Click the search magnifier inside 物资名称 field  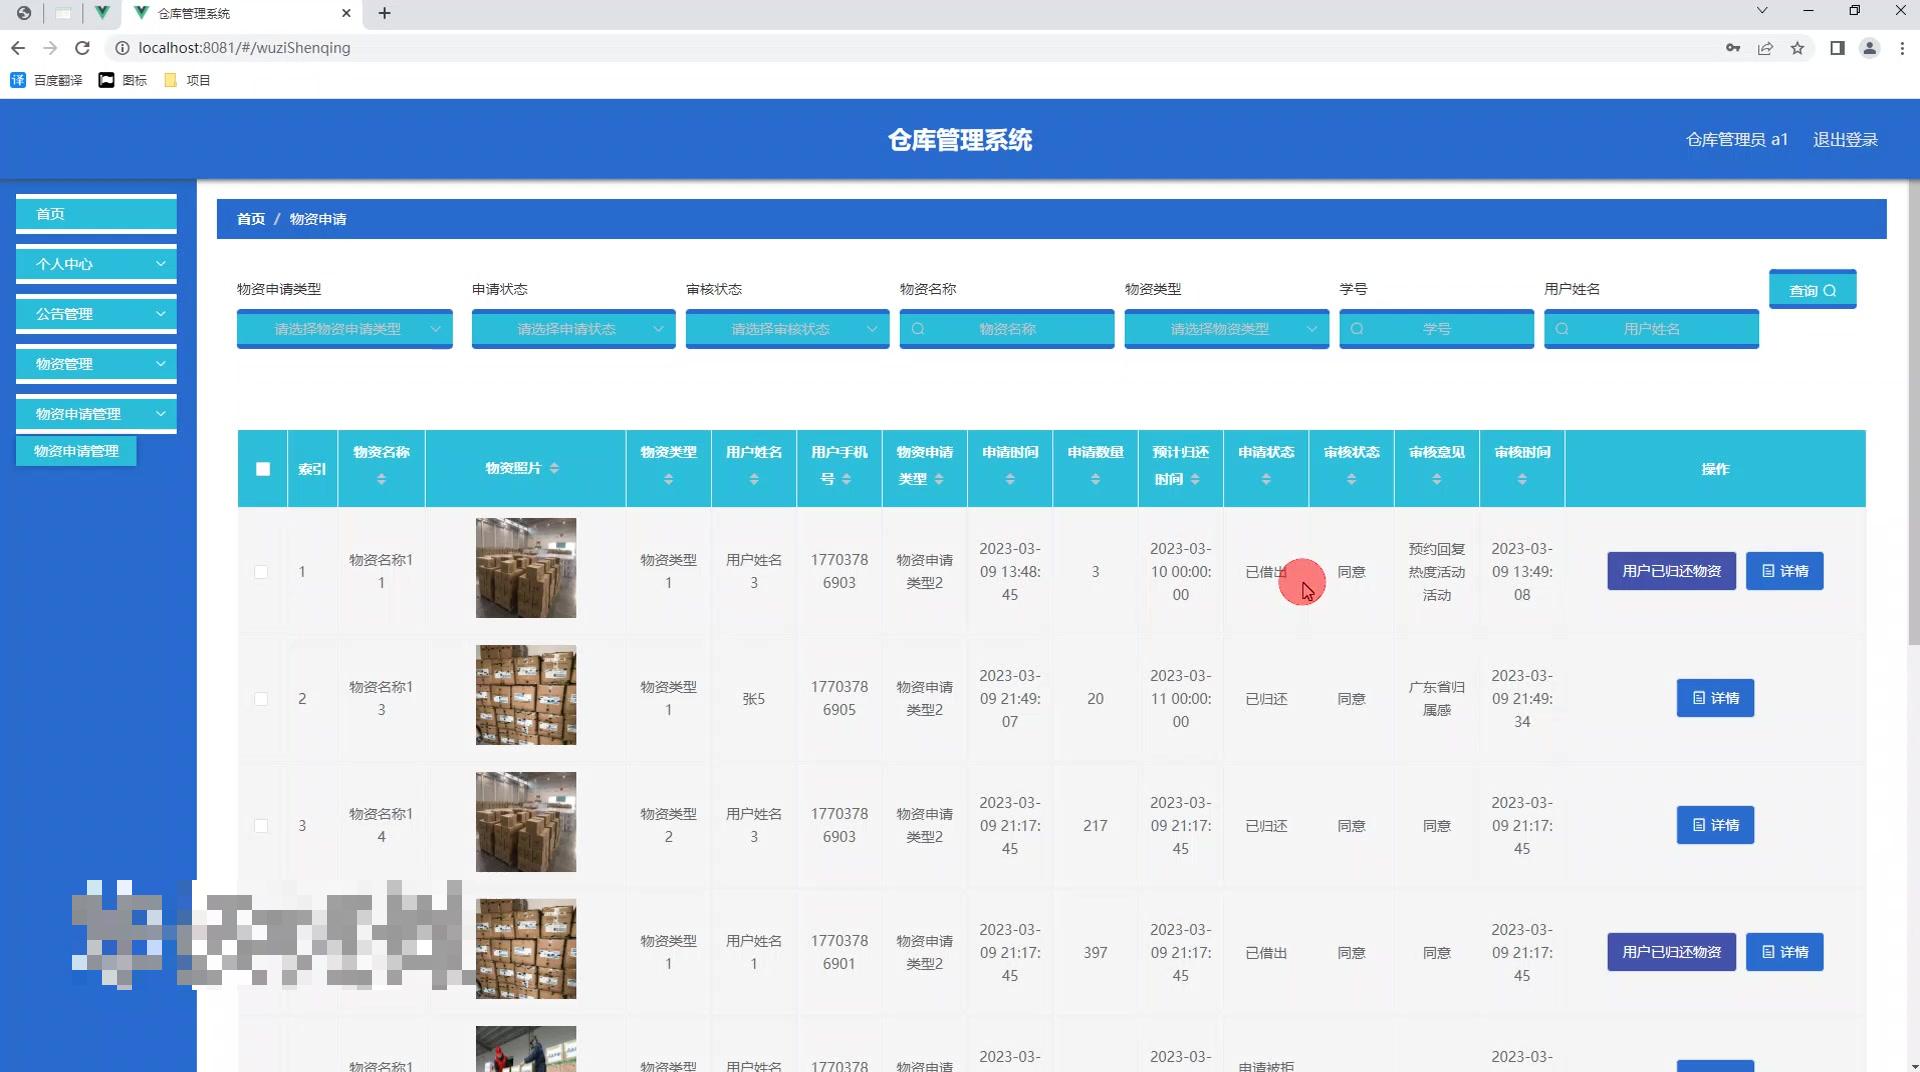tap(920, 328)
